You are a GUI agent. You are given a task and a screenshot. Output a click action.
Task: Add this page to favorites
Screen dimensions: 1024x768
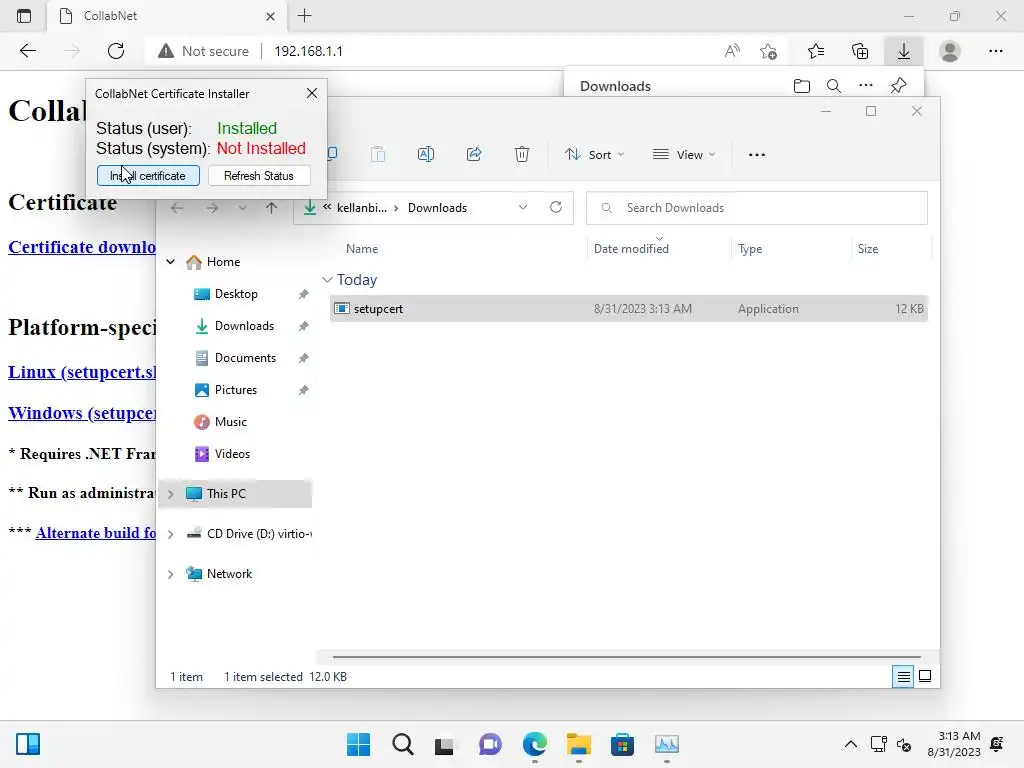coord(769,51)
